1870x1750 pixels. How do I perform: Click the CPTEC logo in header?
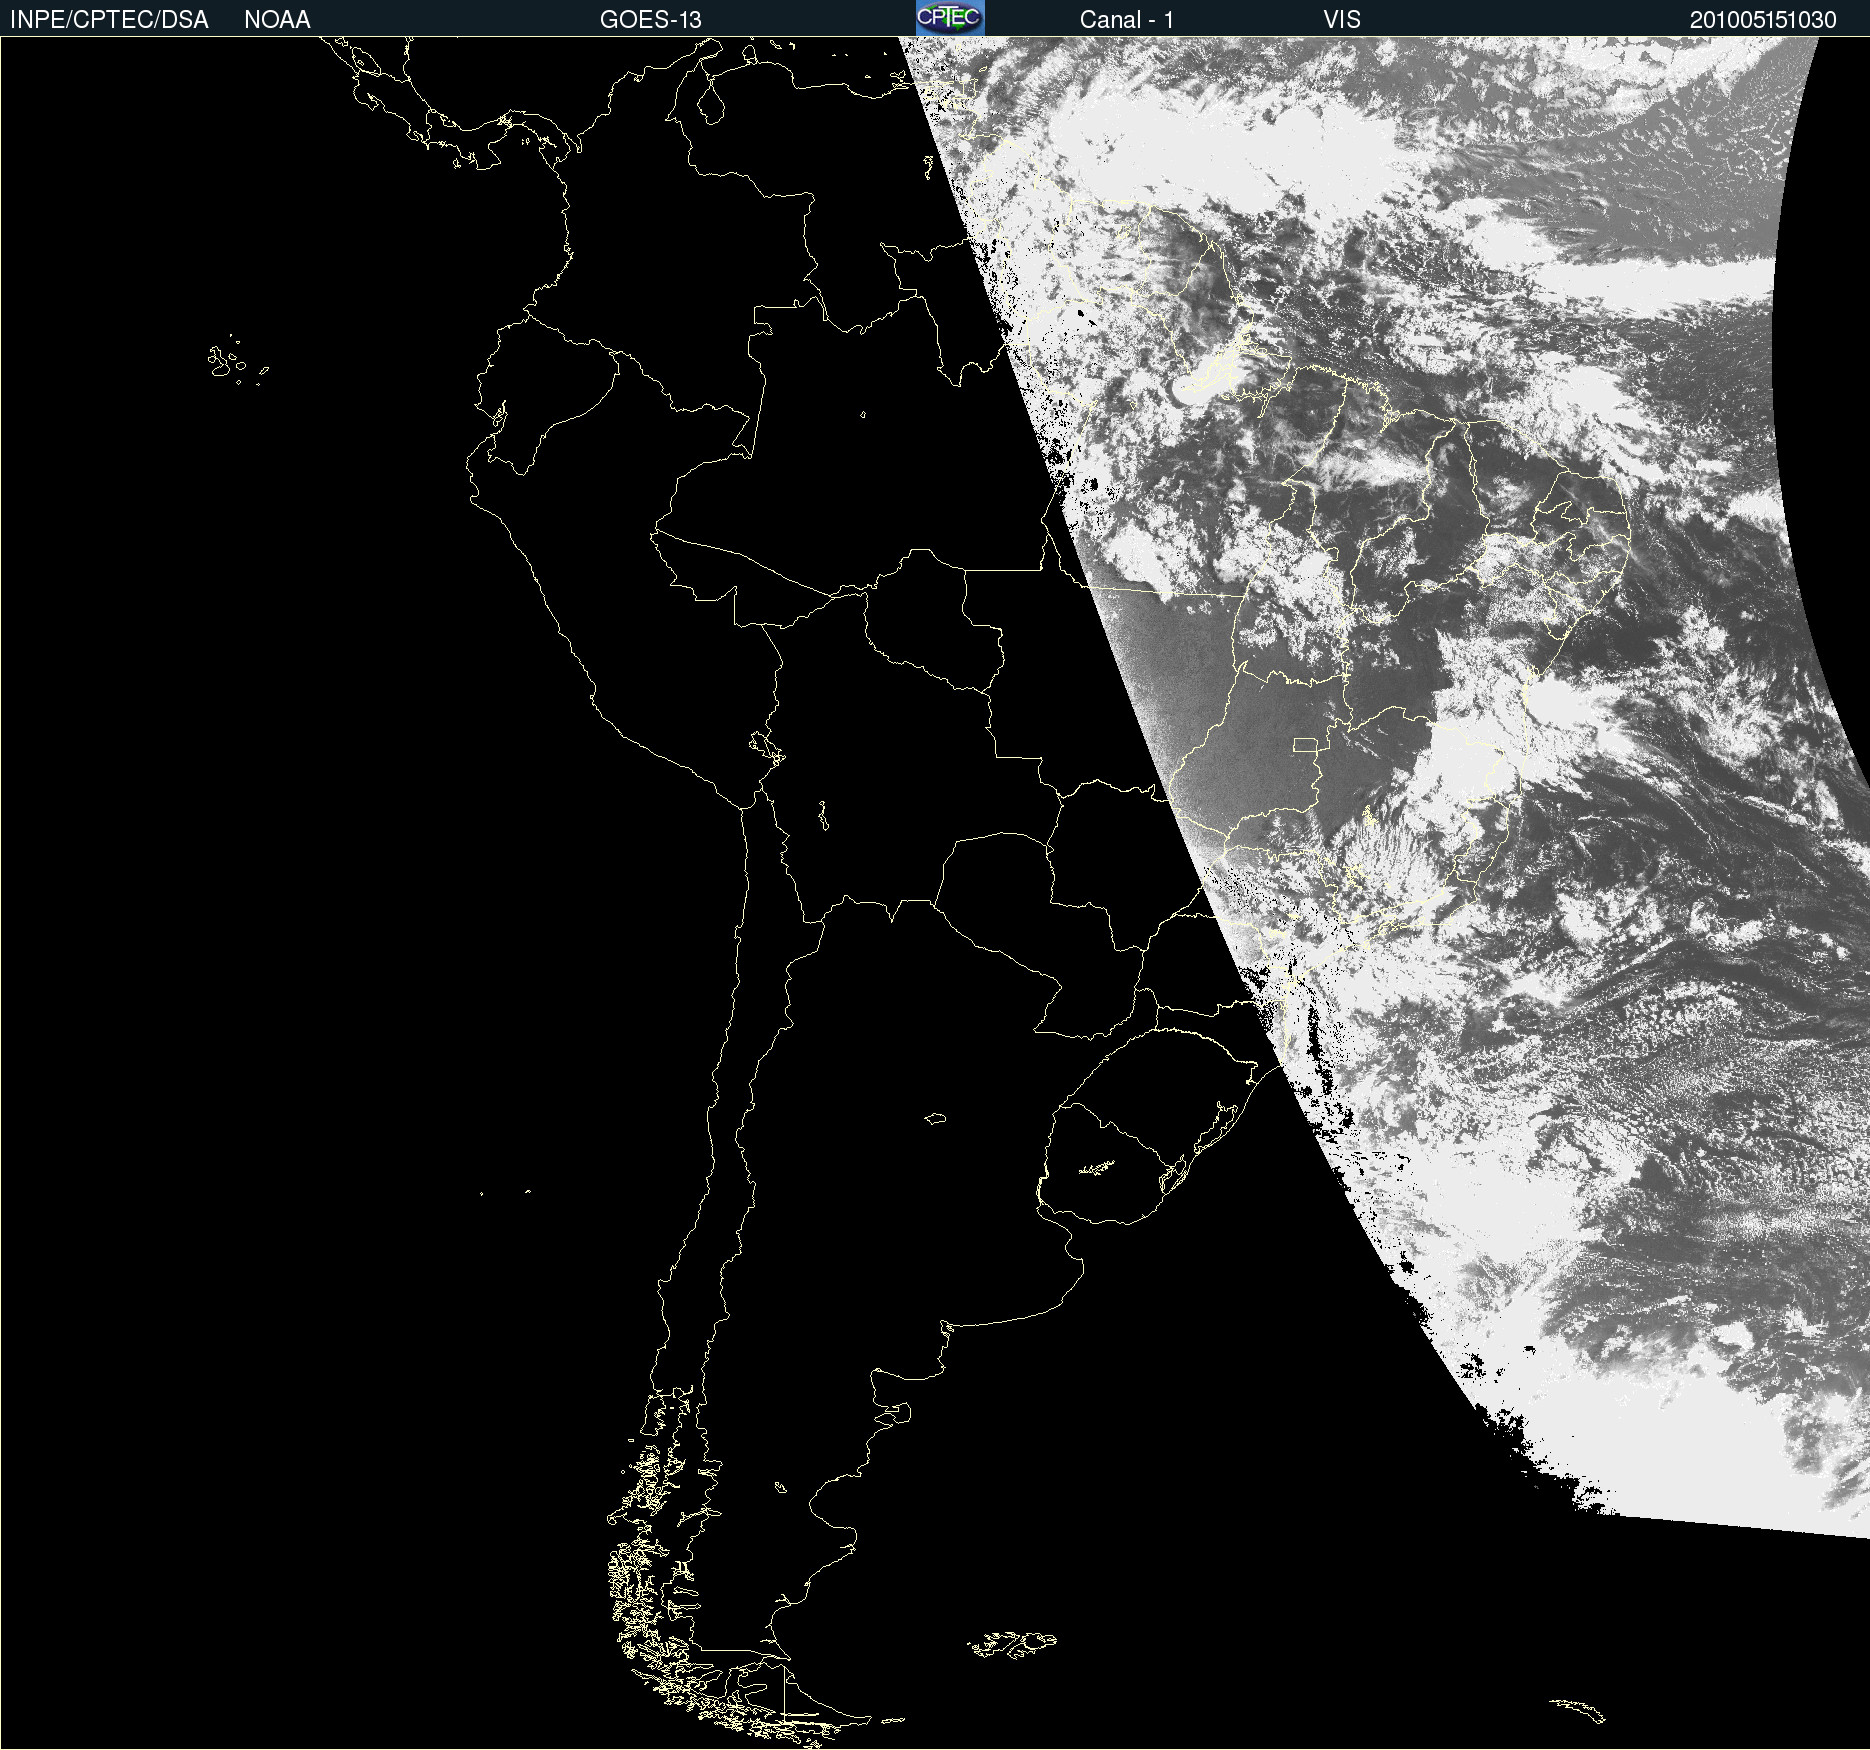point(950,18)
